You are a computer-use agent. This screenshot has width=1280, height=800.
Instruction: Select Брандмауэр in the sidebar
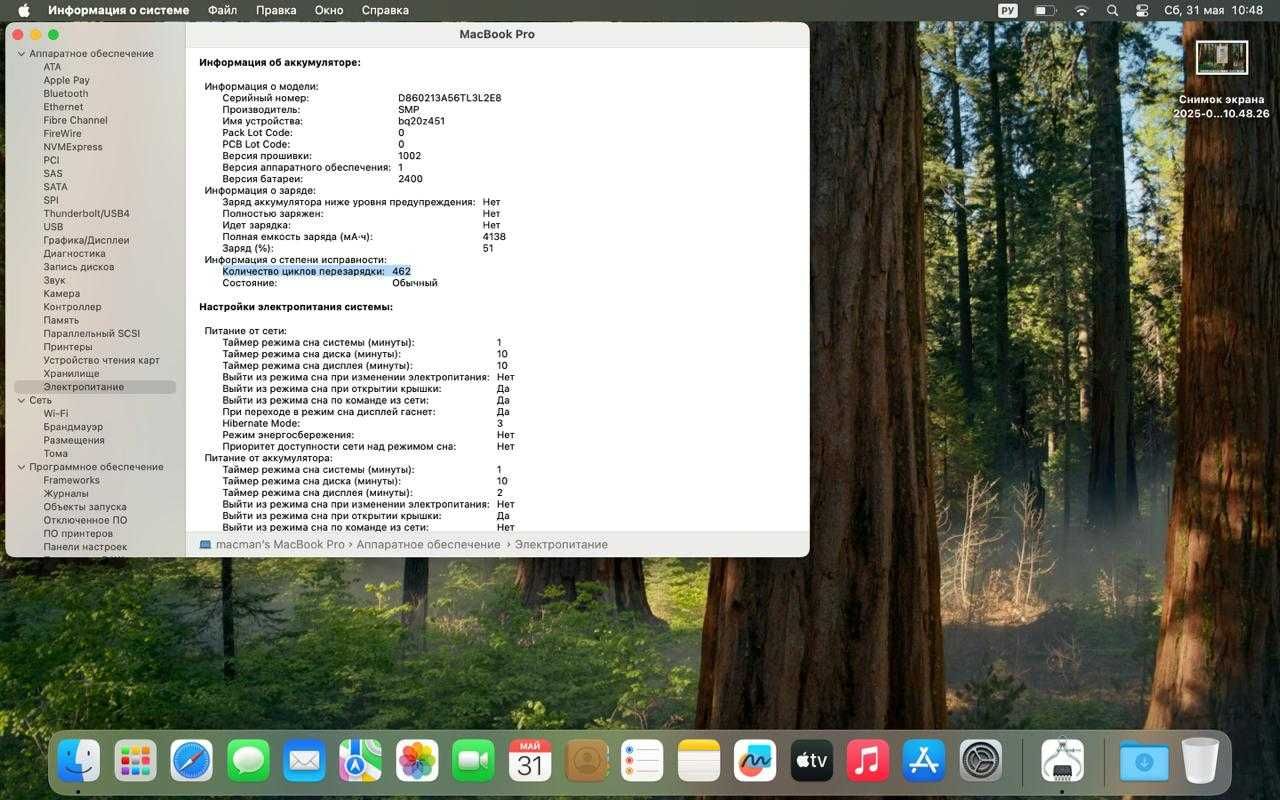point(73,427)
